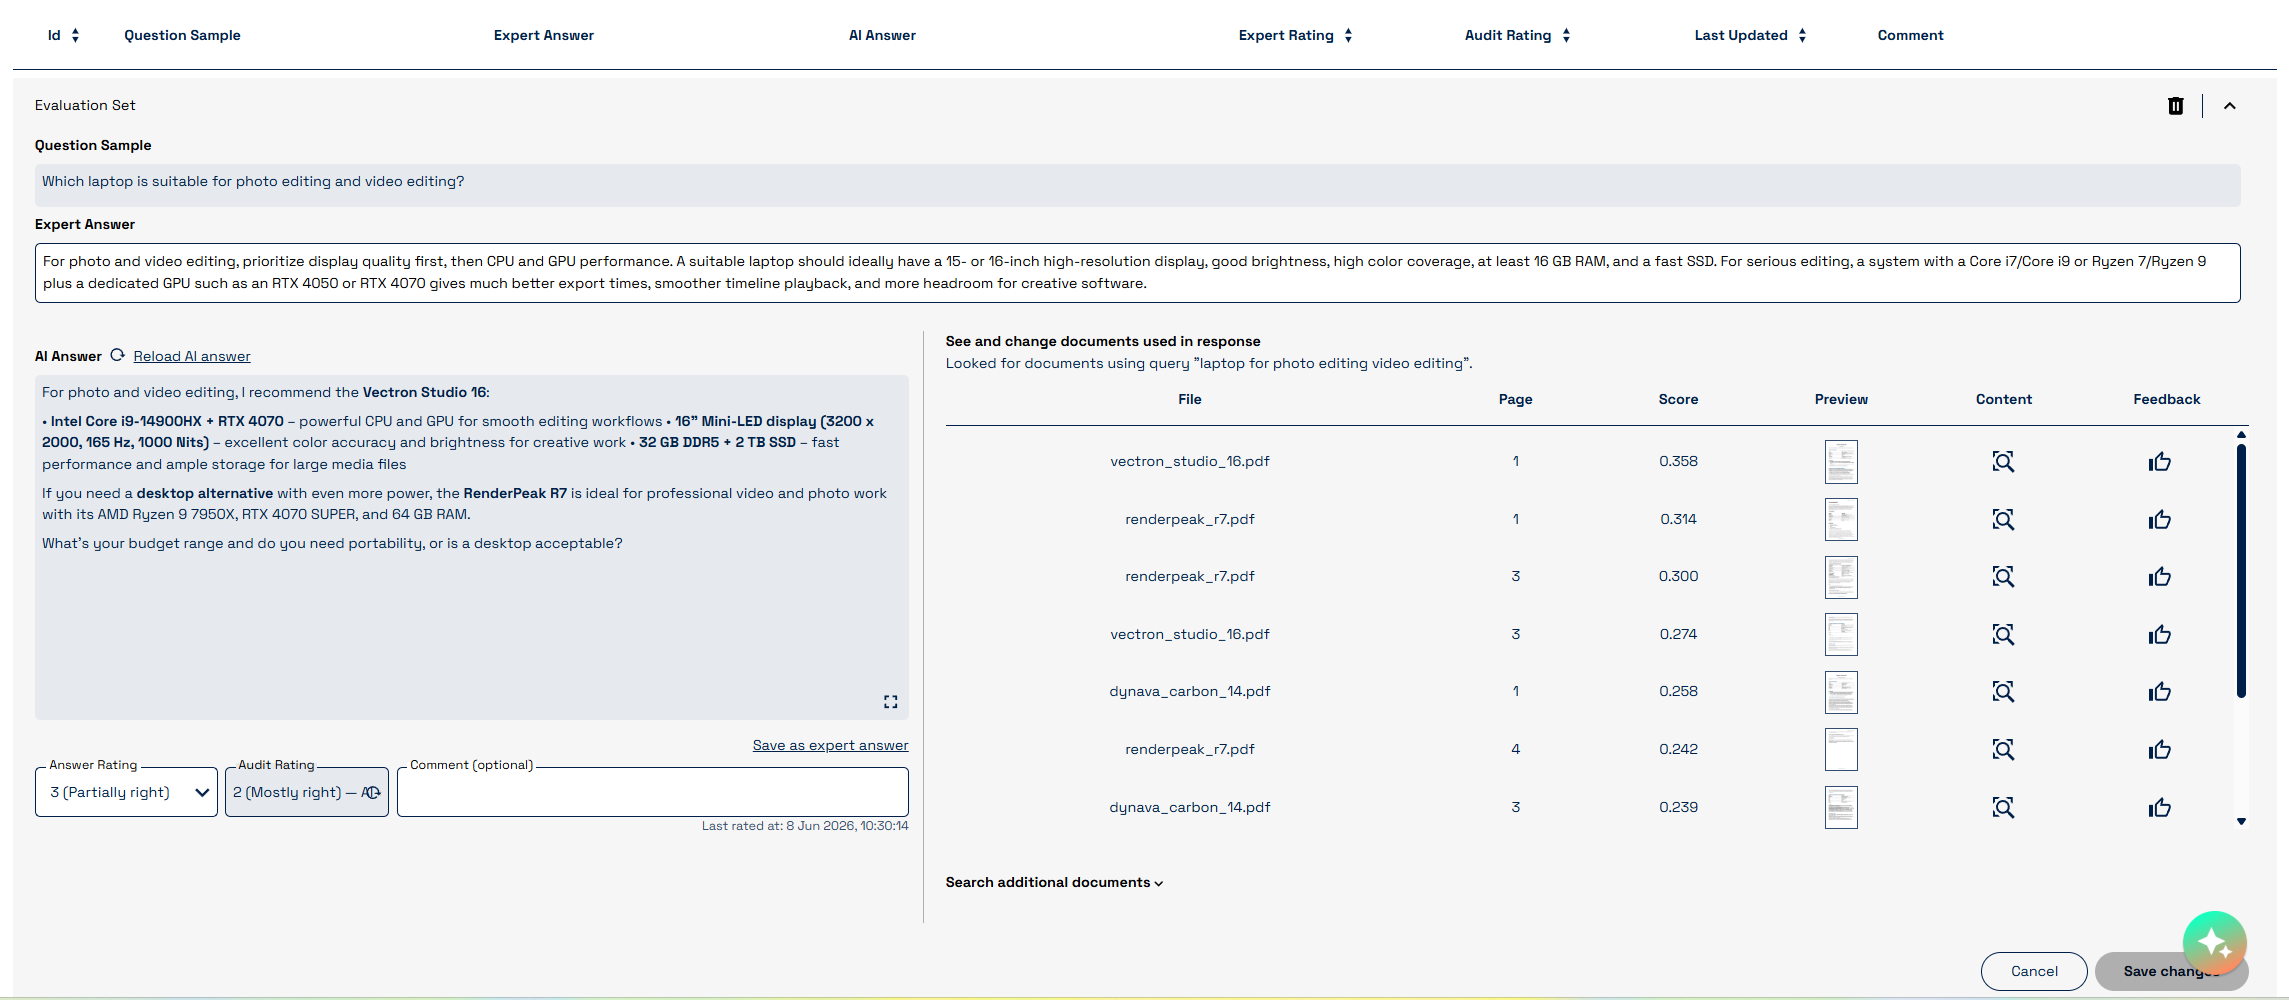Click the documents list scrollbar thumb
This screenshot has width=2289, height=1000.
pos(2241,570)
